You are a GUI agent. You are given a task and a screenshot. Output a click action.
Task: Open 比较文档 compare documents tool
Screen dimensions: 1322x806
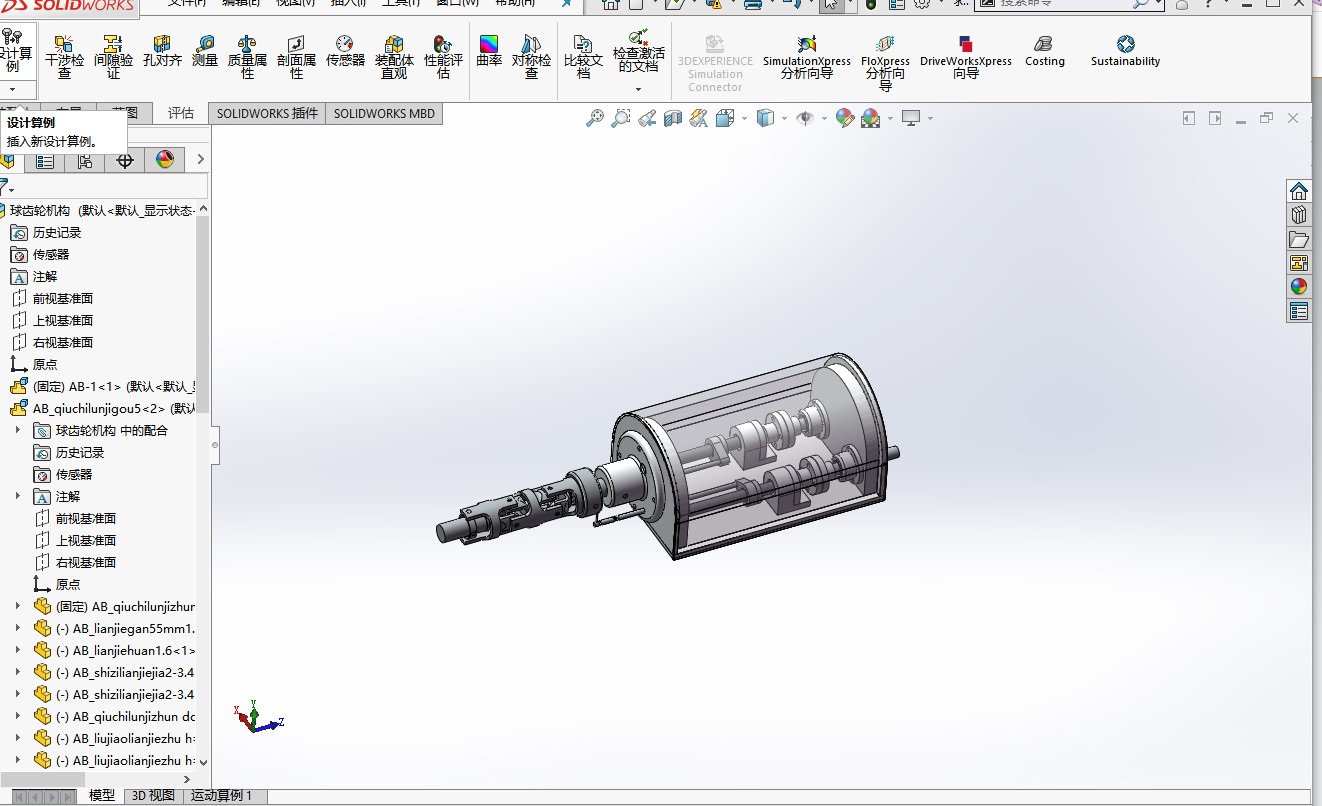pyautogui.click(x=583, y=56)
